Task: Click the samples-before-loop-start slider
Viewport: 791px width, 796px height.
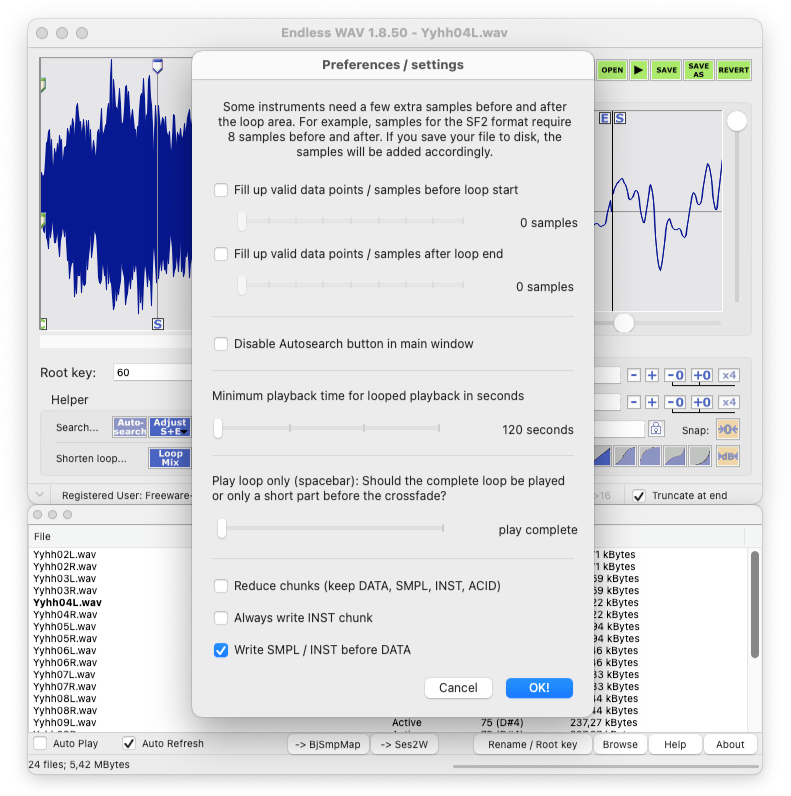Action: pyautogui.click(x=351, y=221)
